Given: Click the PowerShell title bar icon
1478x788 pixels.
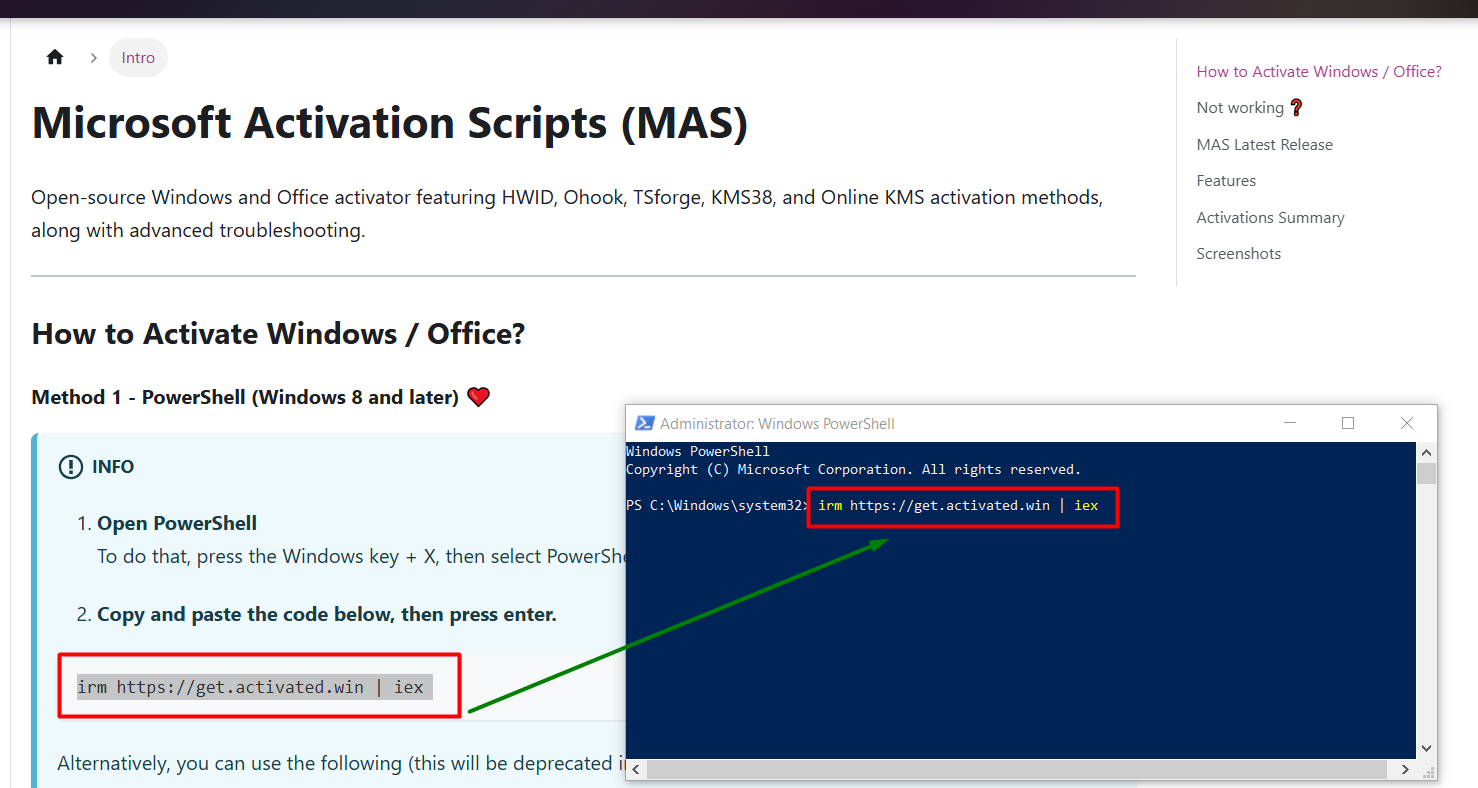Looking at the screenshot, I should (x=645, y=423).
